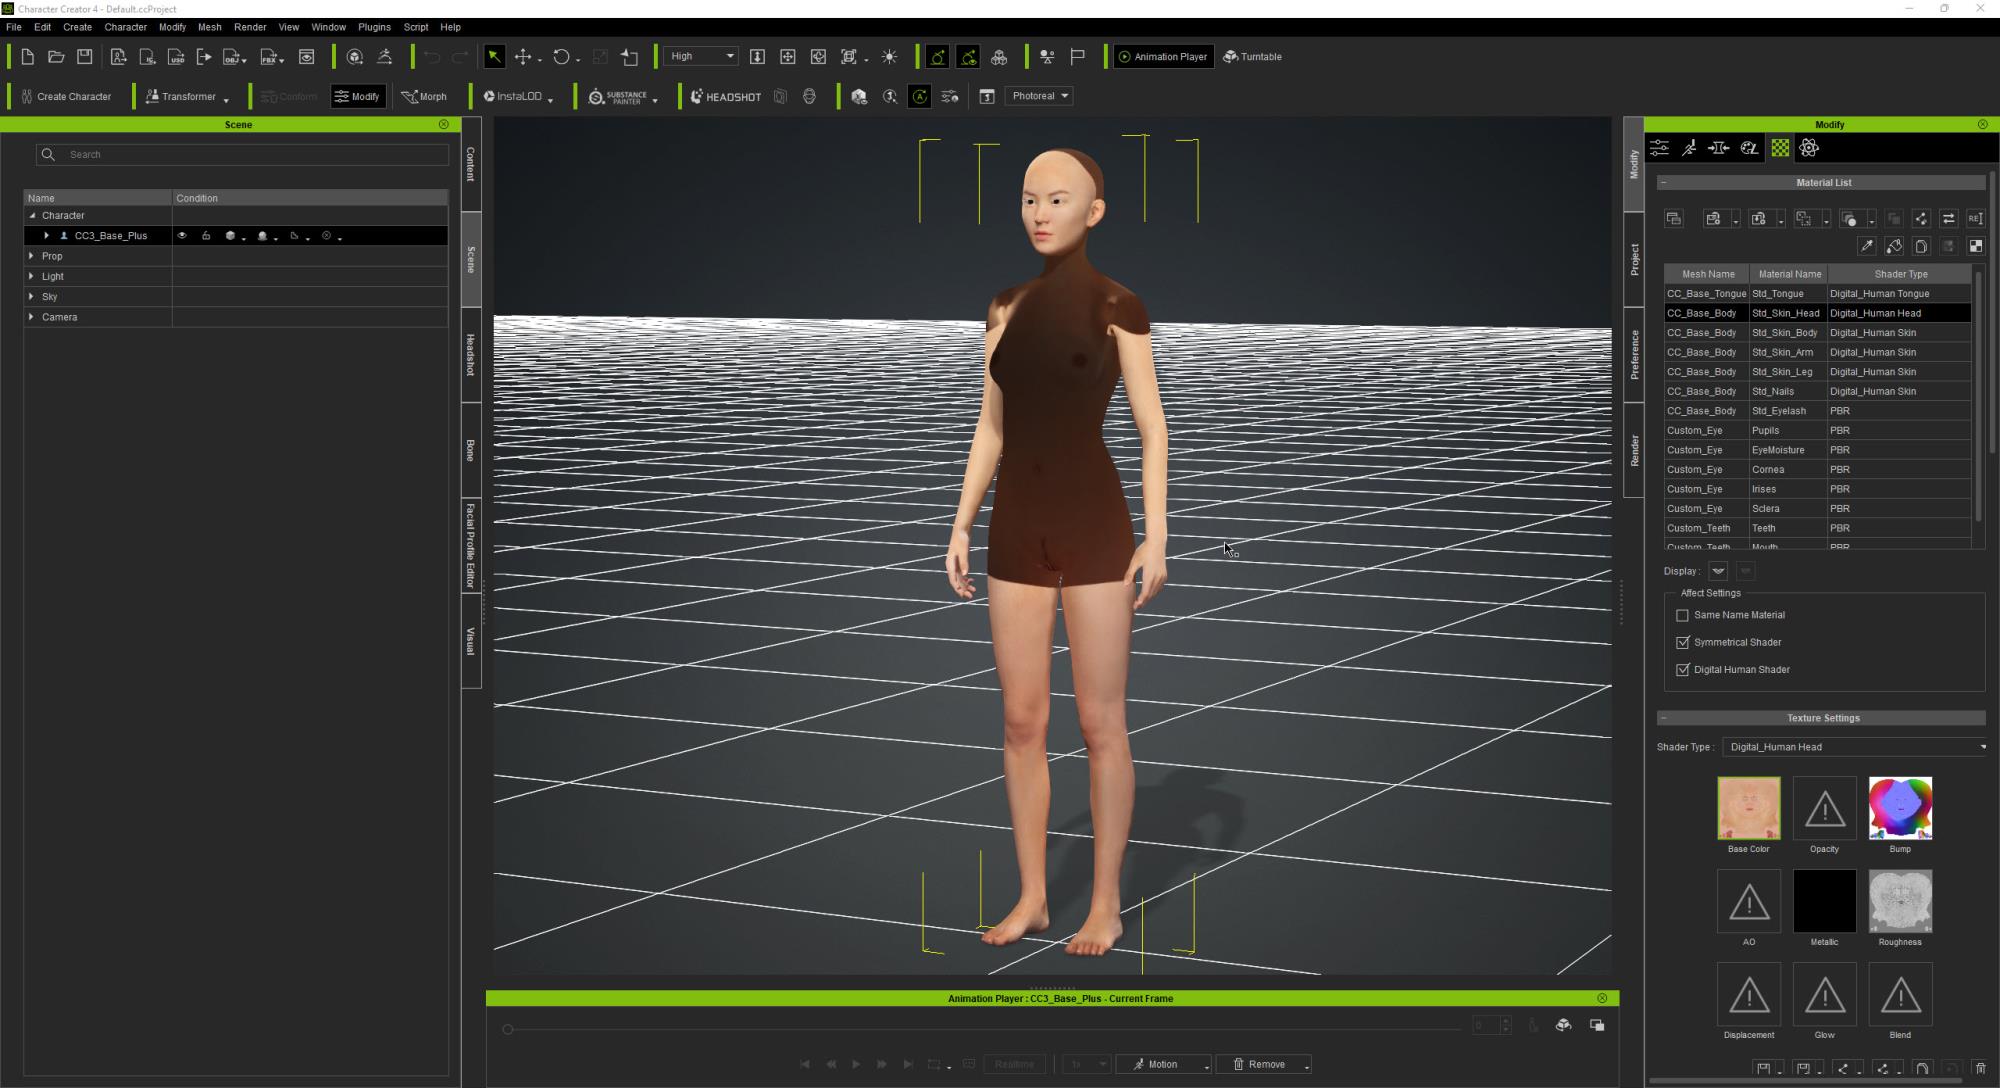
Task: Click the Turntable button
Action: click(1252, 57)
